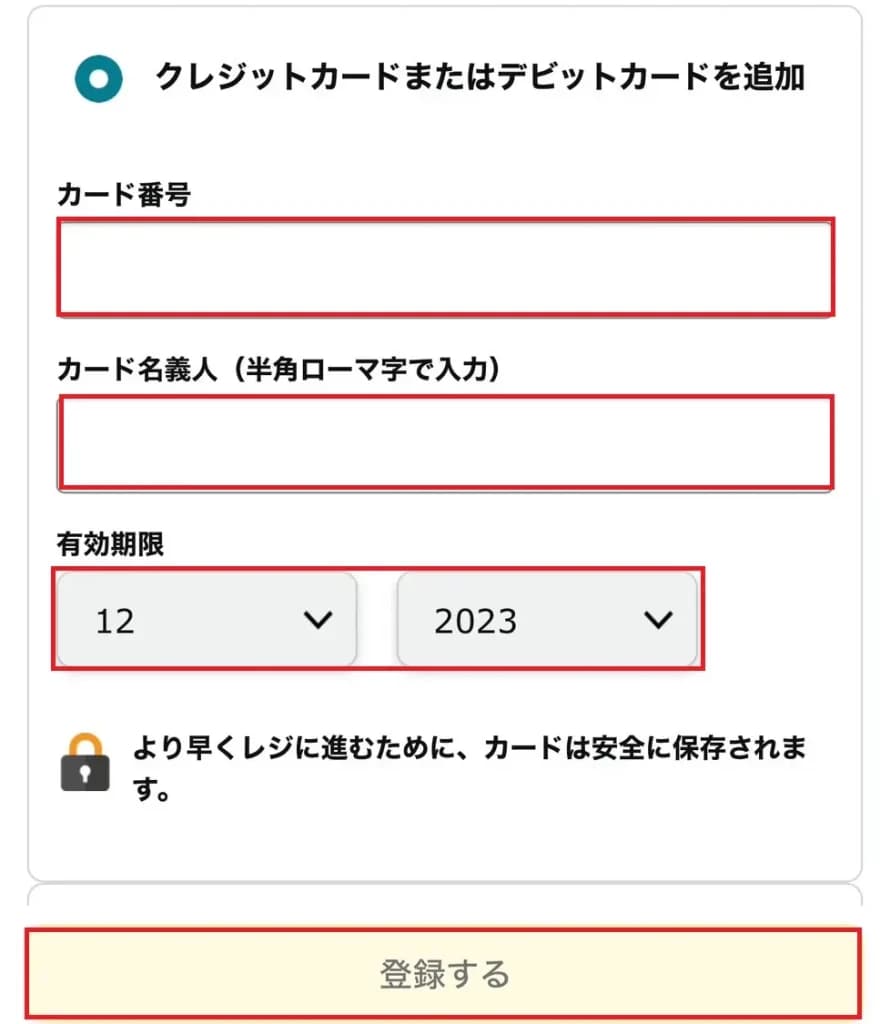Open the expiry year dropdown showing 2023
Image resolution: width=890 pixels, height=1024 pixels.
pos(547,620)
